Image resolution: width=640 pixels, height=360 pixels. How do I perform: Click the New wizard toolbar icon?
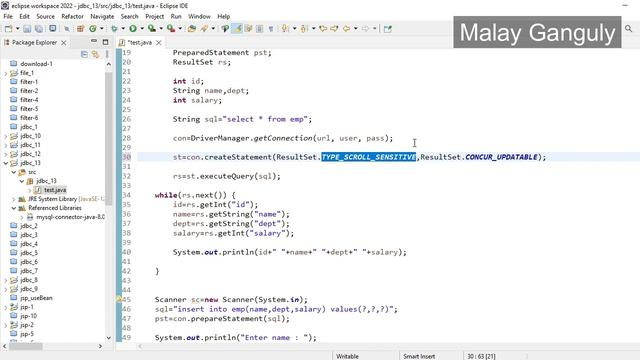tap(8, 29)
